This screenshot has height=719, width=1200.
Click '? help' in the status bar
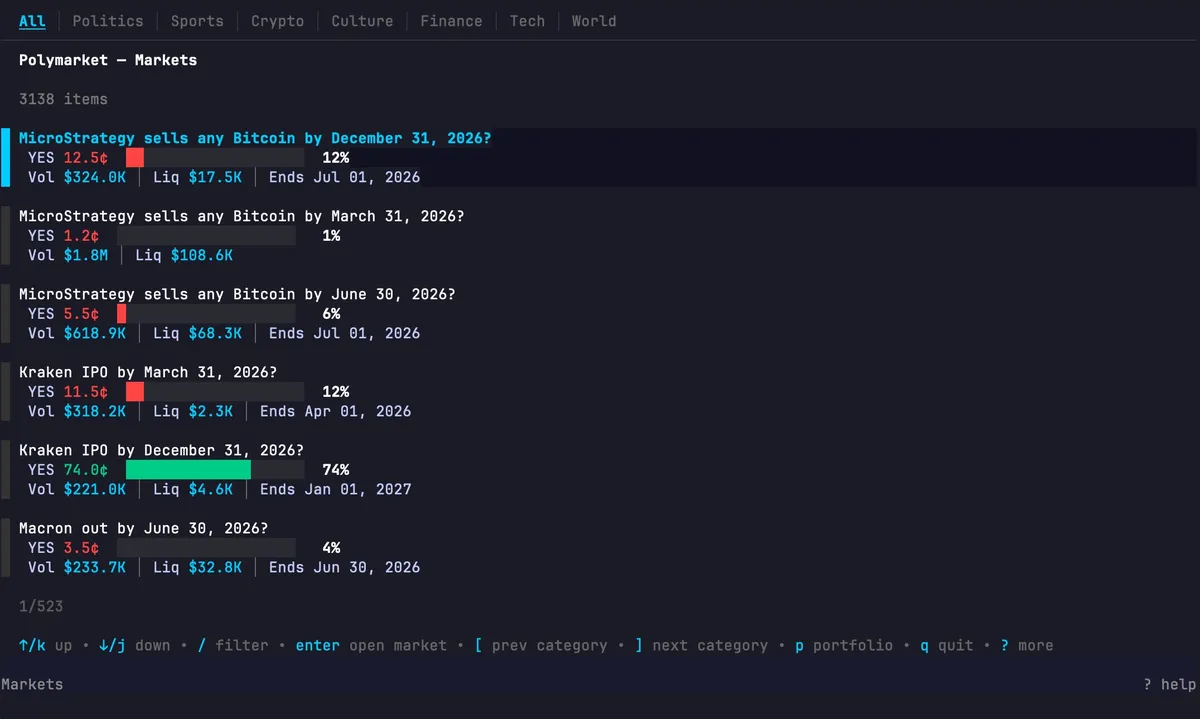tap(1169, 684)
